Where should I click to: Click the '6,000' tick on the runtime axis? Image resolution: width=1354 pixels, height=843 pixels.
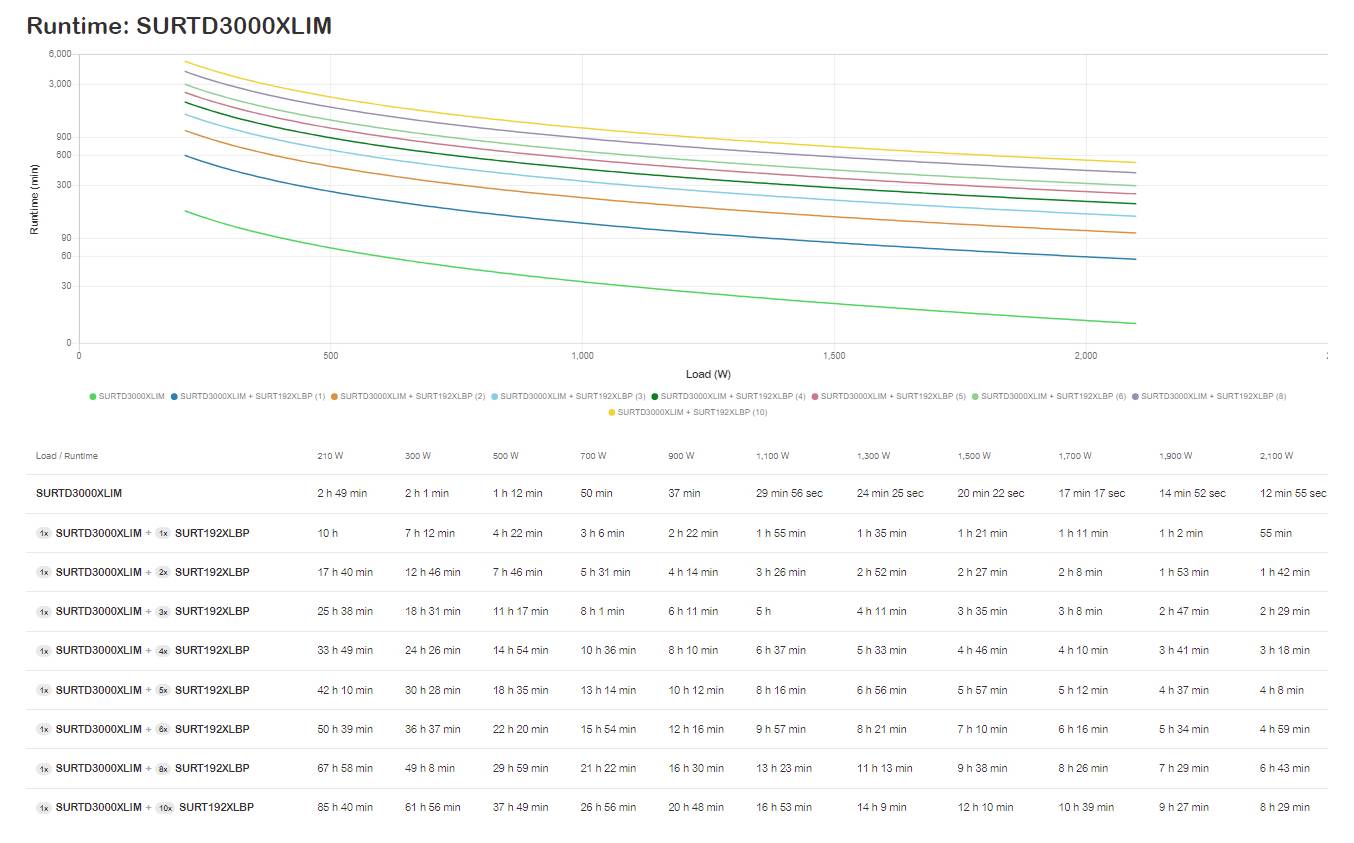coord(60,54)
